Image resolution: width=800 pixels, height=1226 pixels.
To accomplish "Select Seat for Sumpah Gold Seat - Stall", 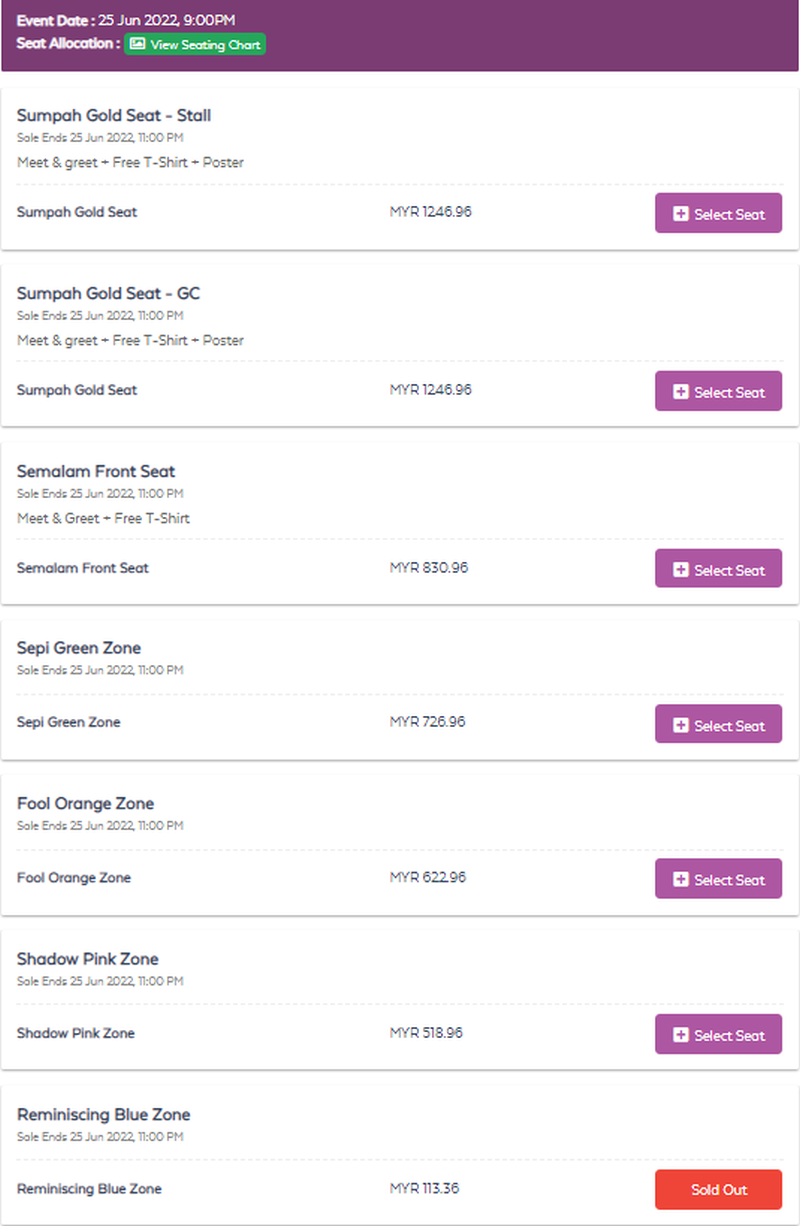I will [x=718, y=213].
